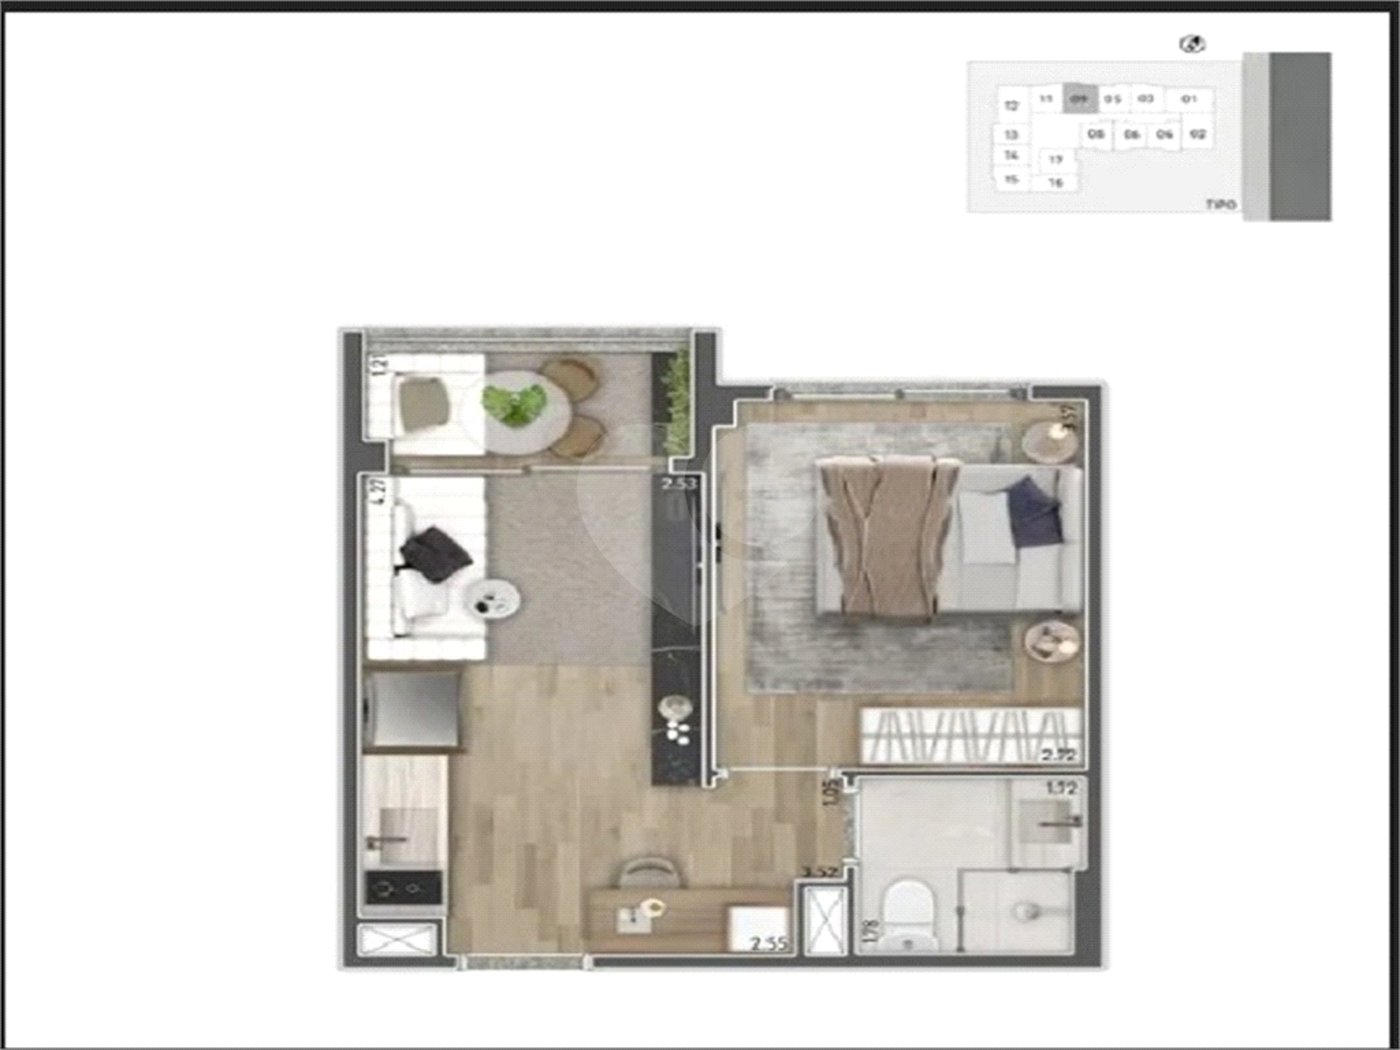The width and height of the screenshot is (1400, 1050).
Task: Select unit 03 in the key plan
Action: [1147, 99]
